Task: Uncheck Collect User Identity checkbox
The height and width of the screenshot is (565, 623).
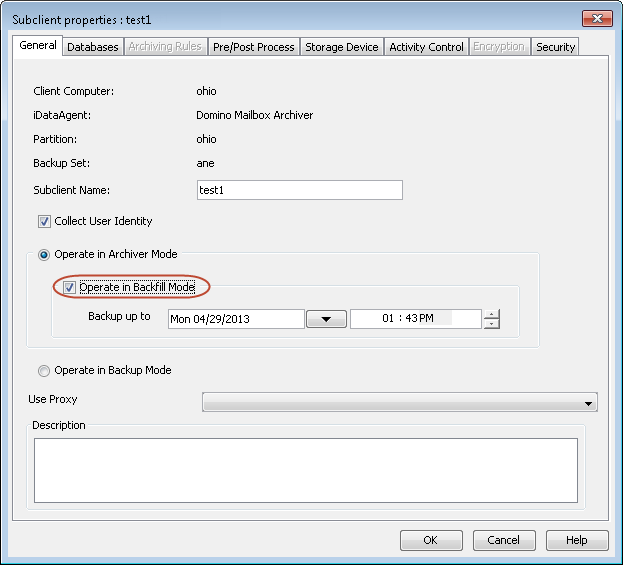Action: 44,221
